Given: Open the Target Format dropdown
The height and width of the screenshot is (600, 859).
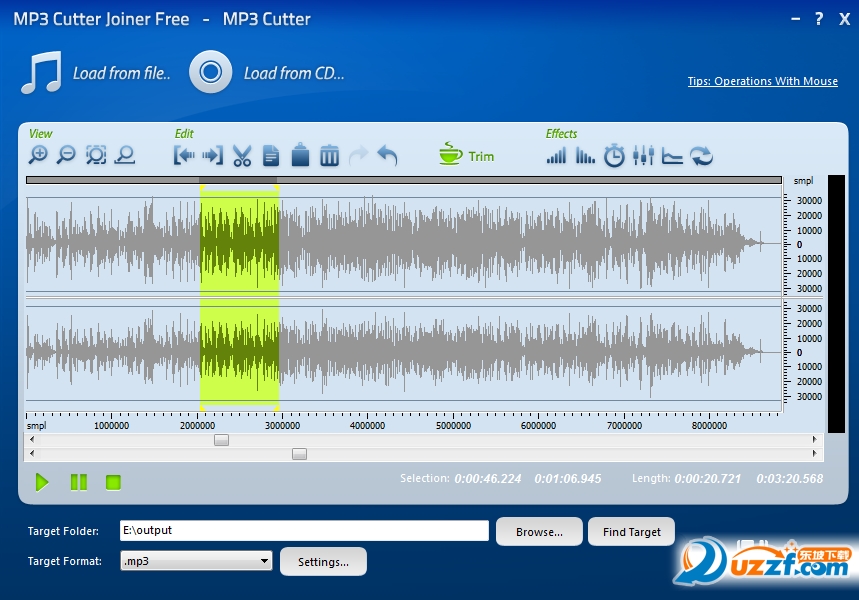Looking at the screenshot, I should (x=196, y=561).
